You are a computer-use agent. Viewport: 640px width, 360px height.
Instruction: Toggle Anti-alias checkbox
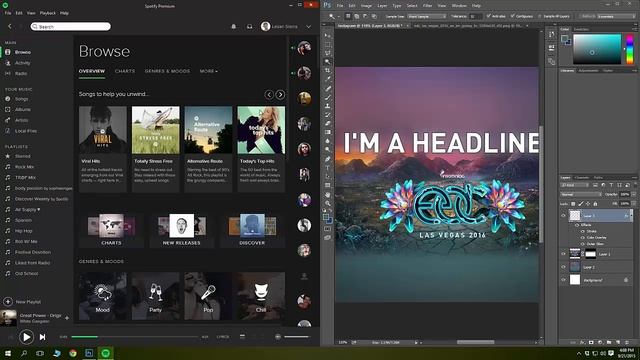(x=489, y=16)
